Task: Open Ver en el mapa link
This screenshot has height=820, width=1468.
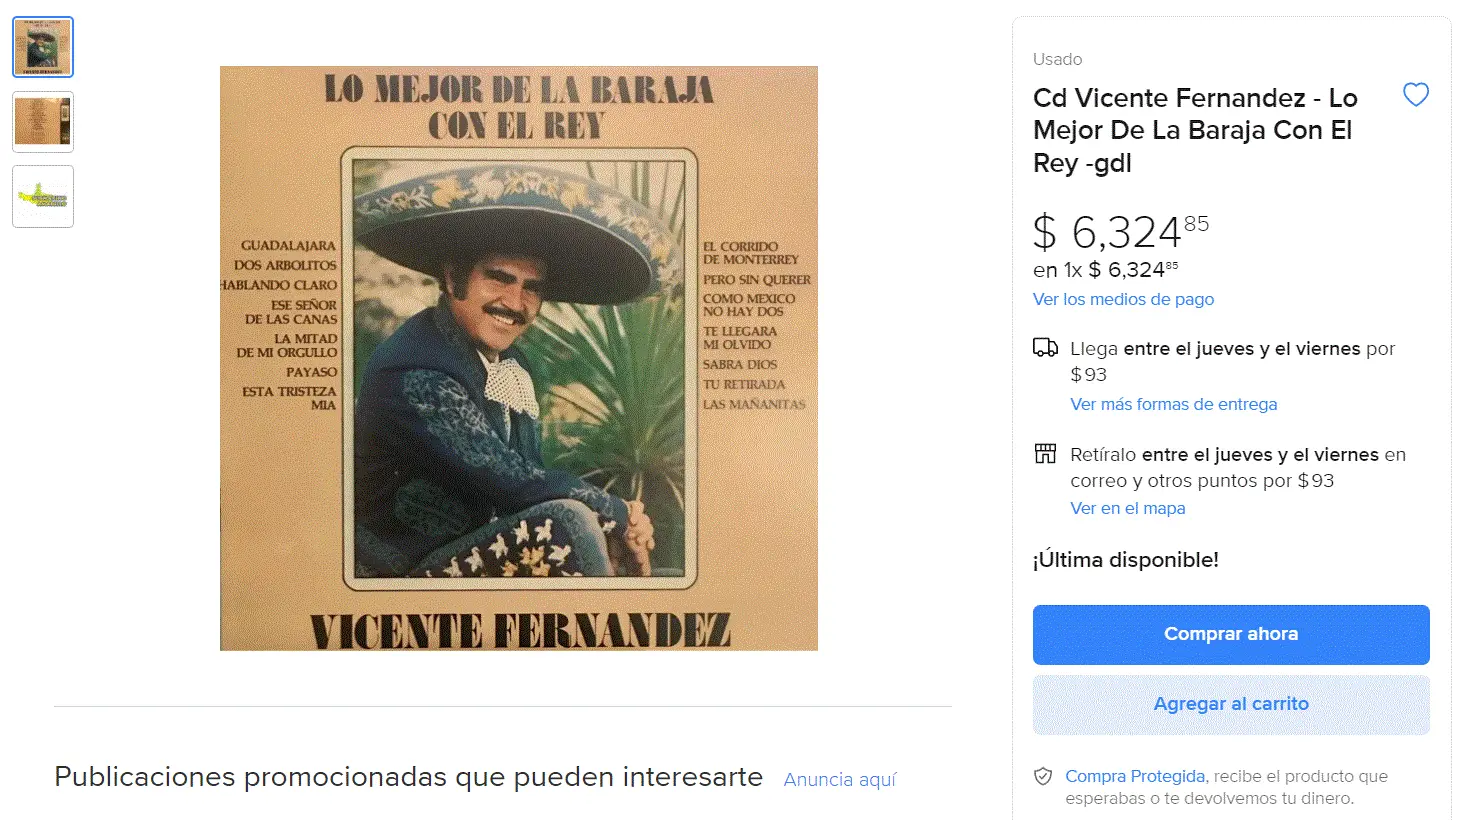Action: [1127, 508]
